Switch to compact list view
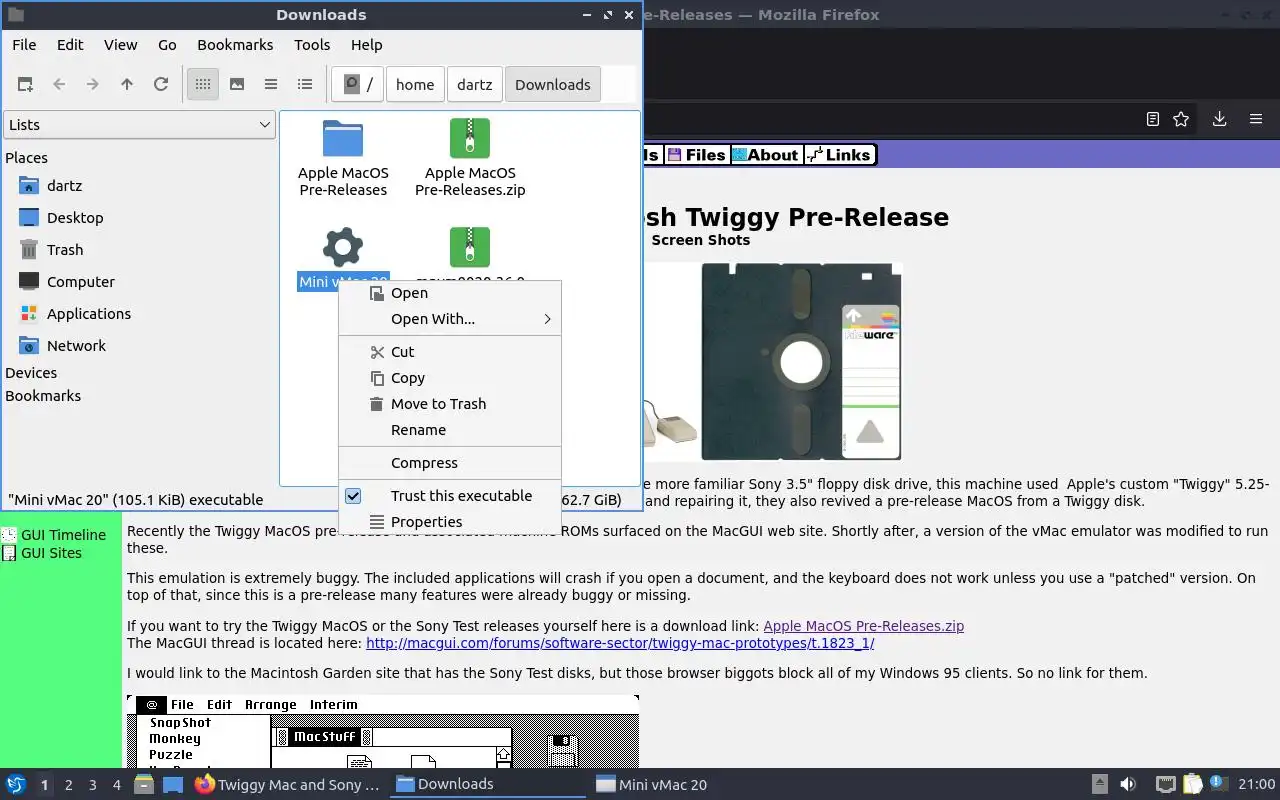Image resolution: width=1280 pixels, height=800 pixels. pos(271,85)
